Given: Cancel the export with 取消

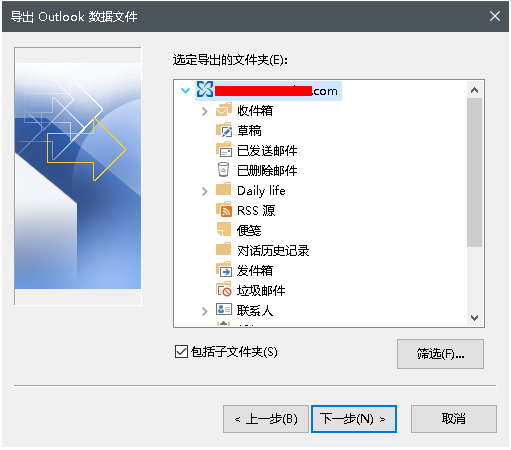Looking at the screenshot, I should click(x=454, y=419).
